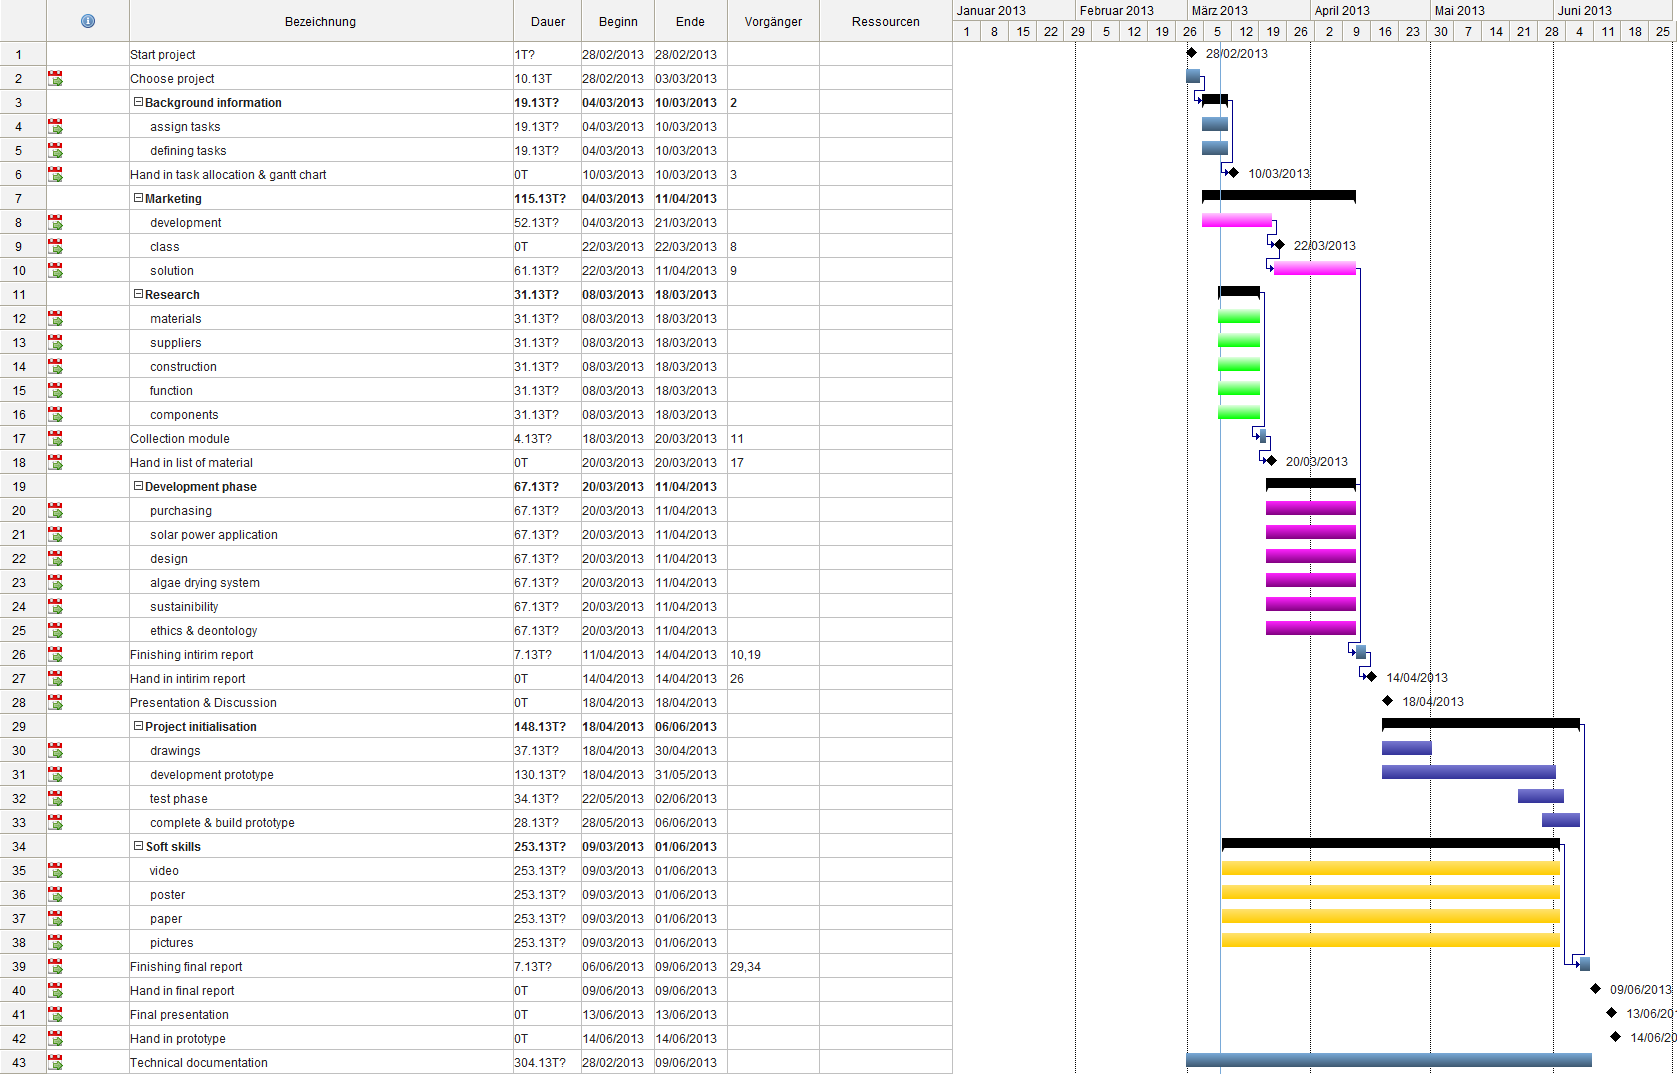The image size is (1677, 1074).
Task: Click the indicator icon for Hand in prototype
Action: coord(55,1038)
